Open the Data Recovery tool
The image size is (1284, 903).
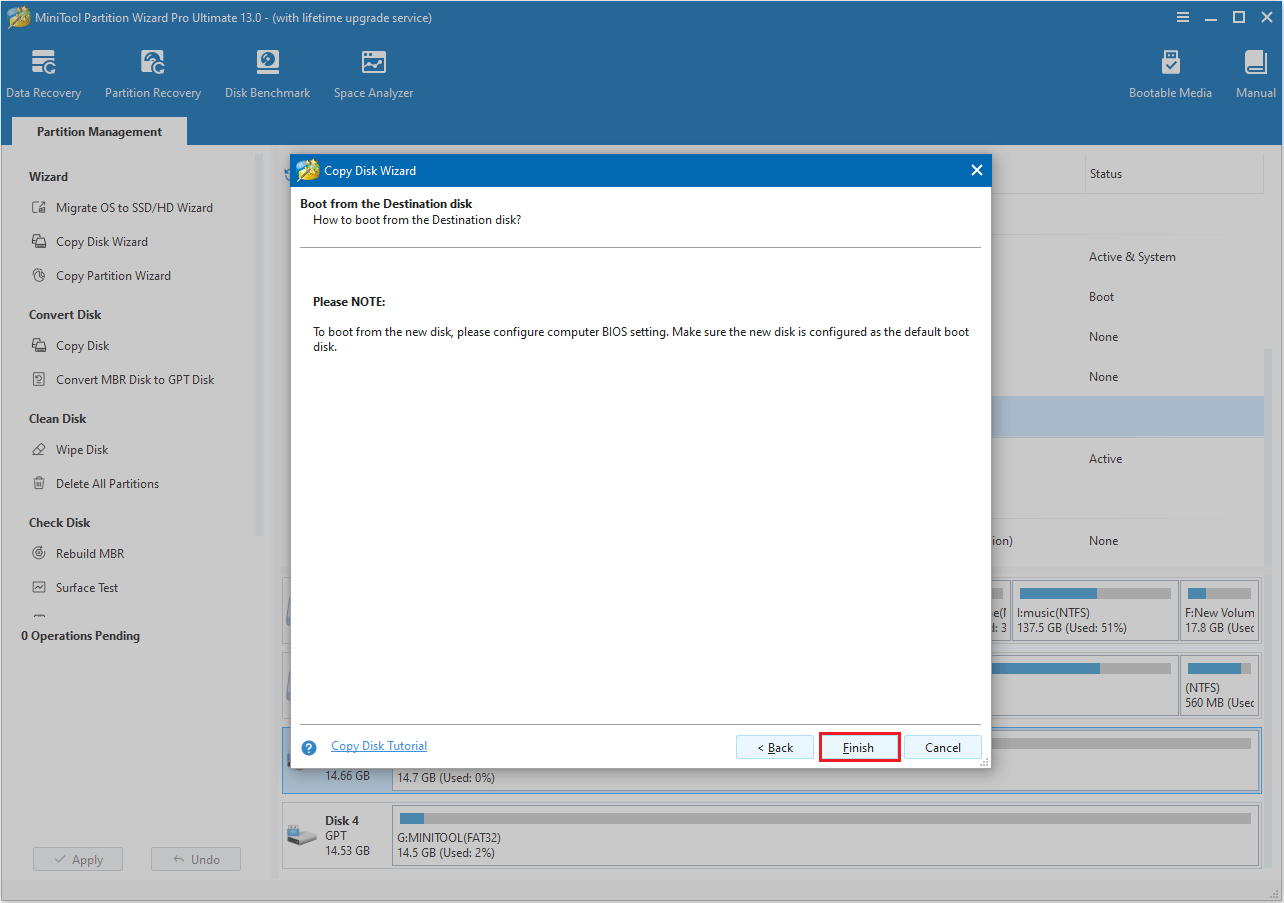pyautogui.click(x=44, y=71)
